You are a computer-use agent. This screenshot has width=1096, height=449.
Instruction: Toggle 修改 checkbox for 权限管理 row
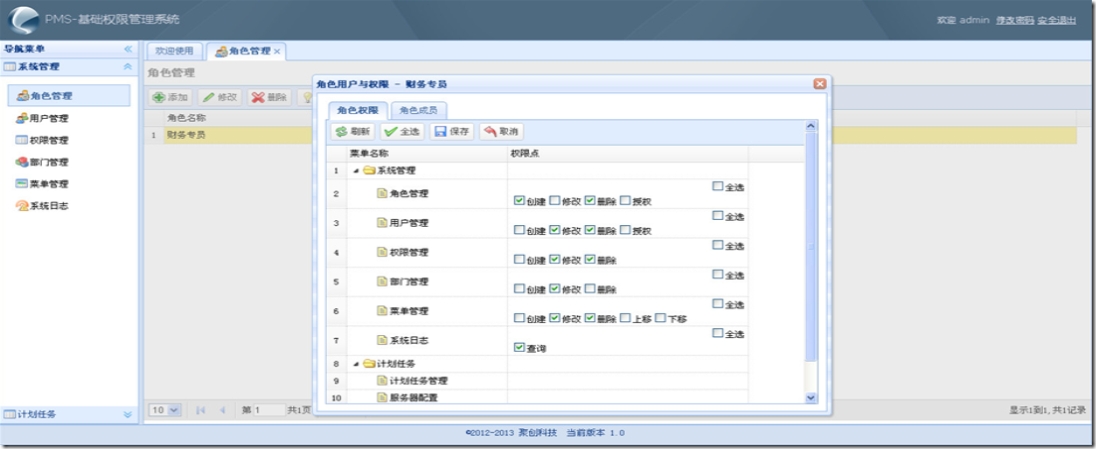[x=554, y=259]
